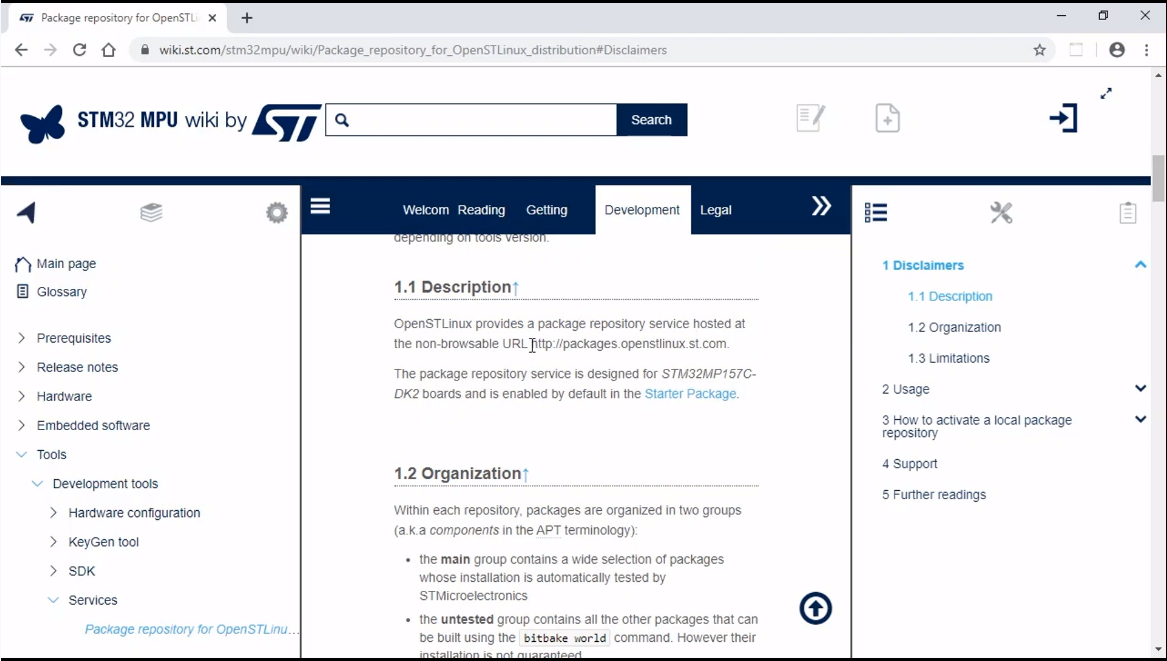1167x661 pixels.
Task: Expand the local package repository contents section
Action: pyautogui.click(x=1140, y=419)
